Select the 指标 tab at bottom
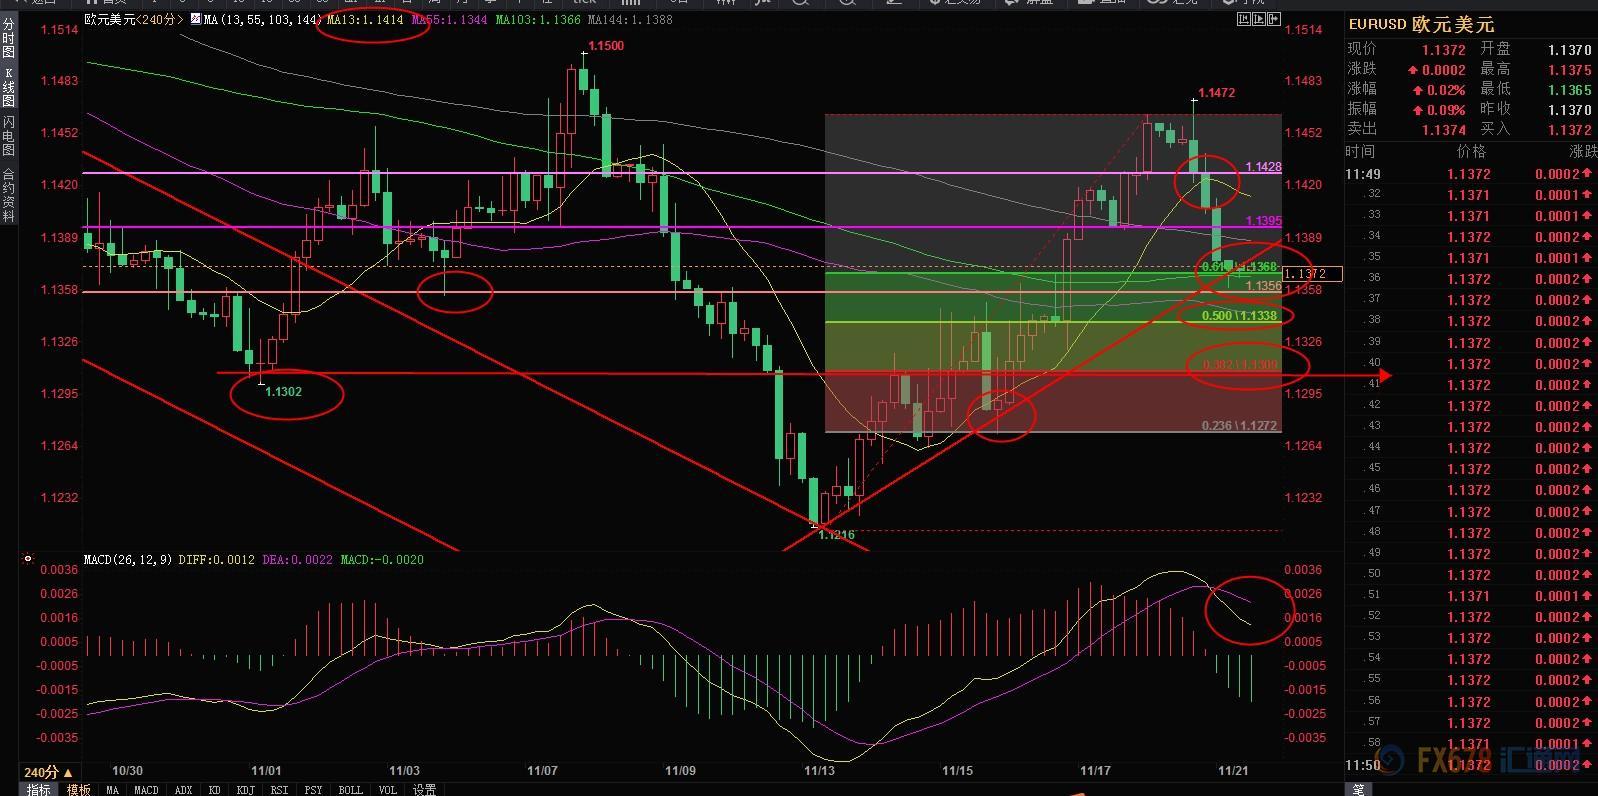This screenshot has height=796, width=1598. click(38, 789)
